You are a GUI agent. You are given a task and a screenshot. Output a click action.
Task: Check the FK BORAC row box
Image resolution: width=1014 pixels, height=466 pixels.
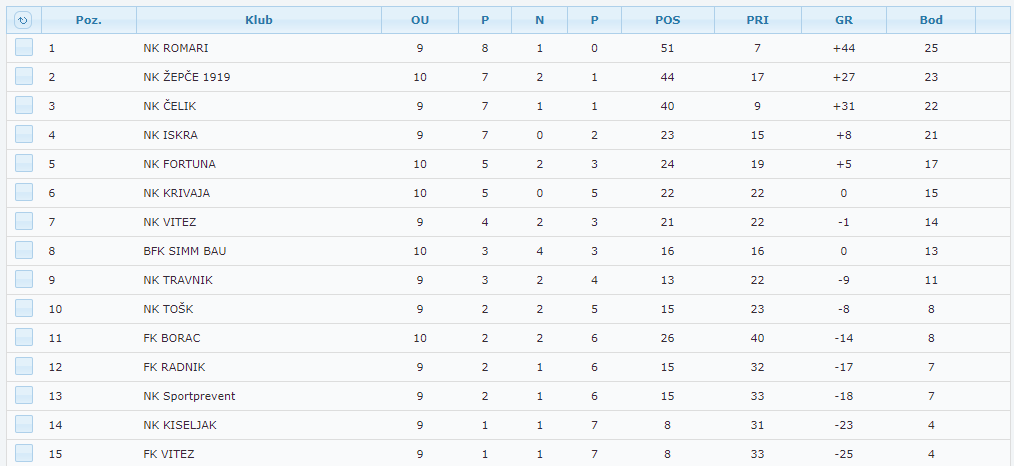tap(24, 338)
